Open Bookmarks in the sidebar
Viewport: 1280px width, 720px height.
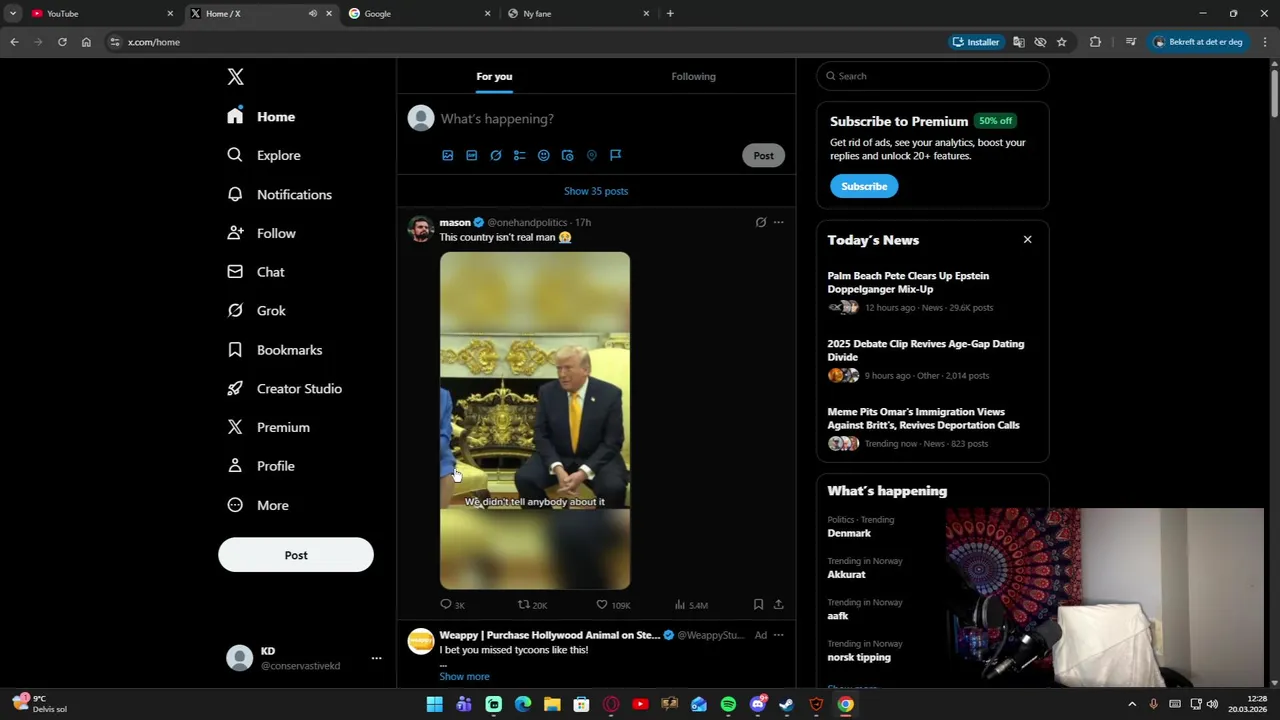click(x=275, y=350)
